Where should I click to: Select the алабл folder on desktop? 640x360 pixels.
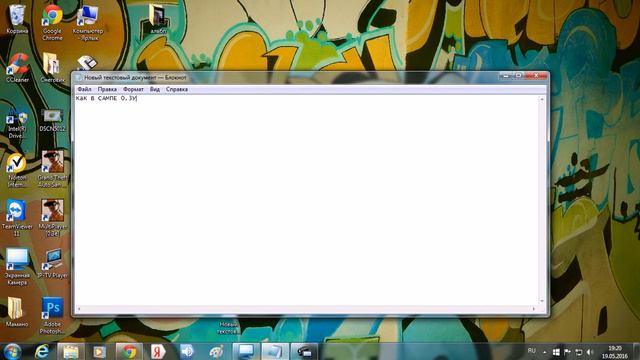point(158,20)
